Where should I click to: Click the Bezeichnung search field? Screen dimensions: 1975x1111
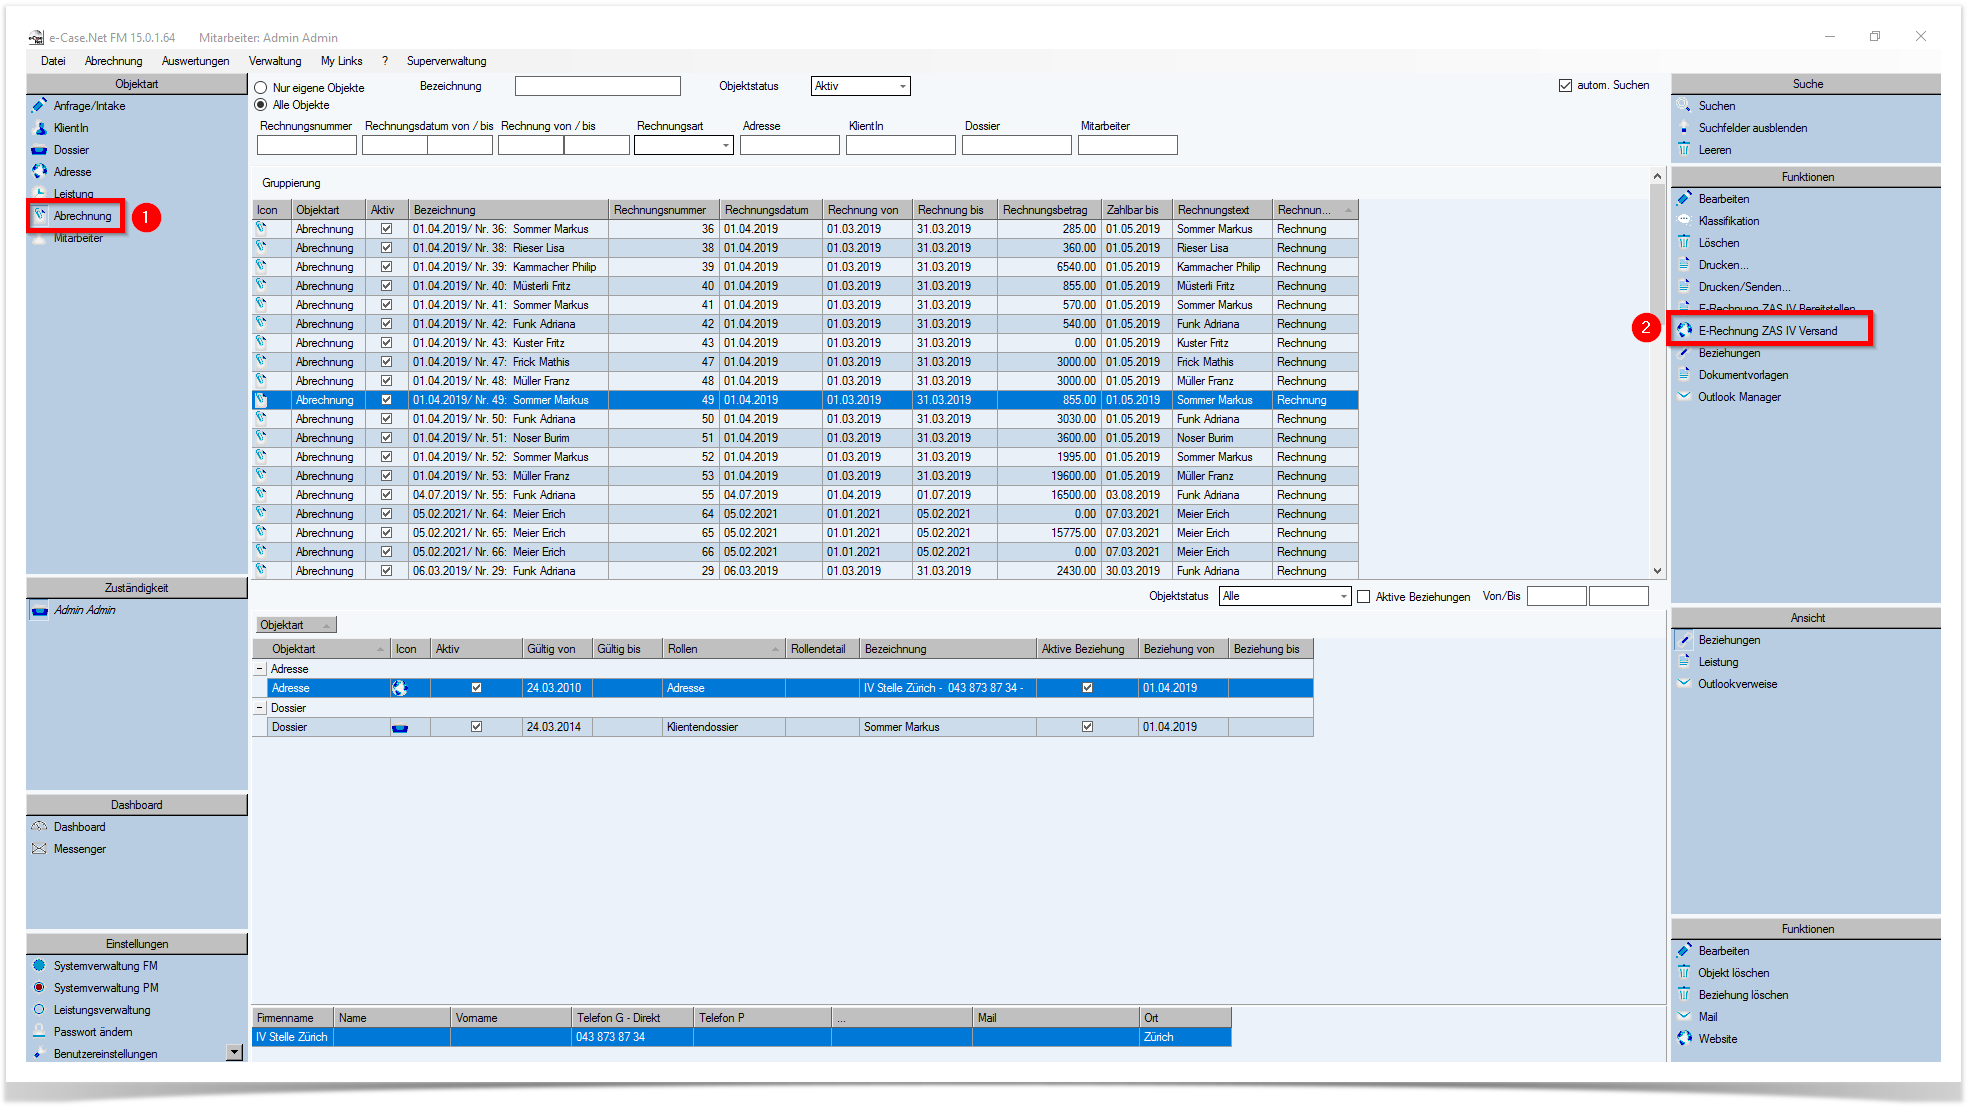click(x=597, y=87)
